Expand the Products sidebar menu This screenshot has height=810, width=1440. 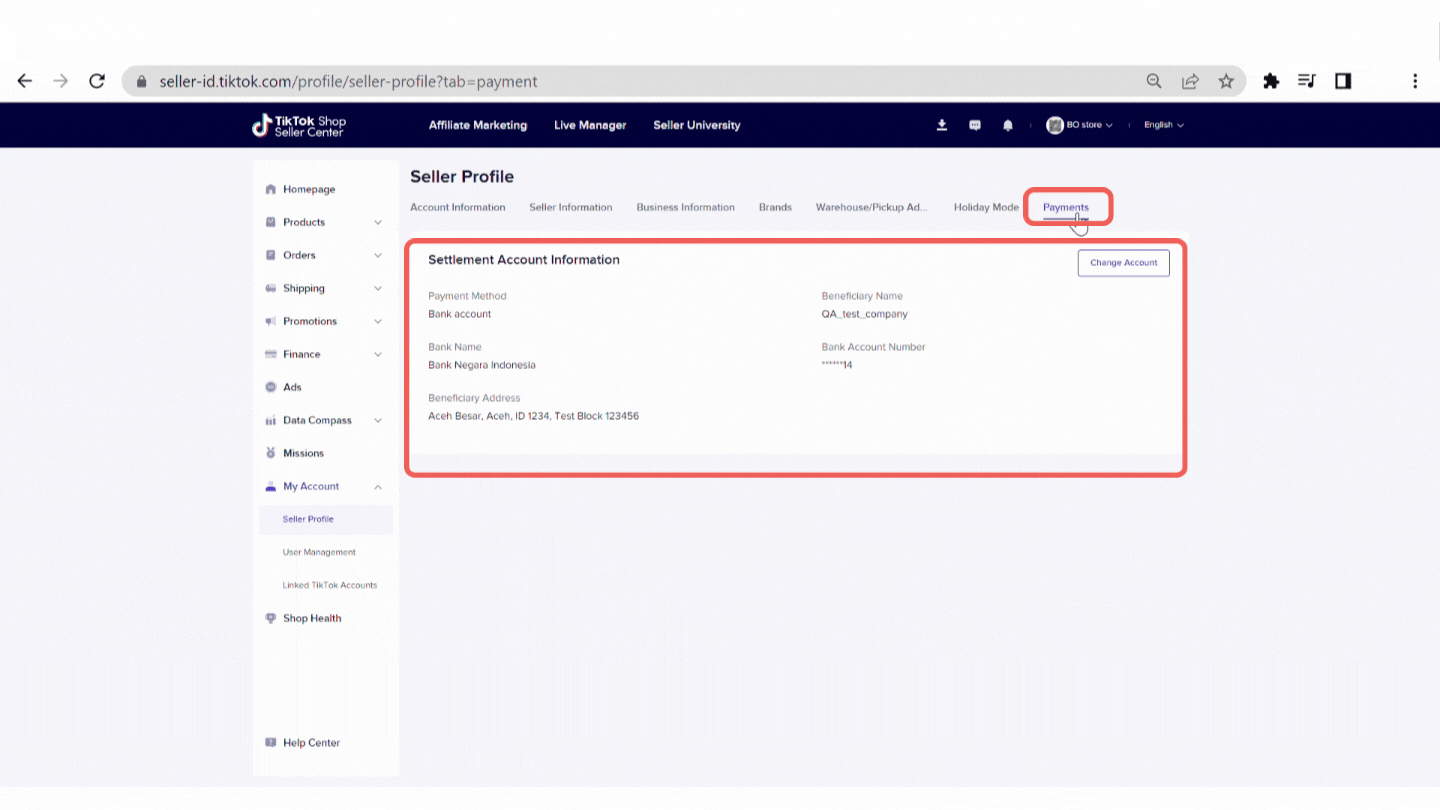(x=323, y=222)
